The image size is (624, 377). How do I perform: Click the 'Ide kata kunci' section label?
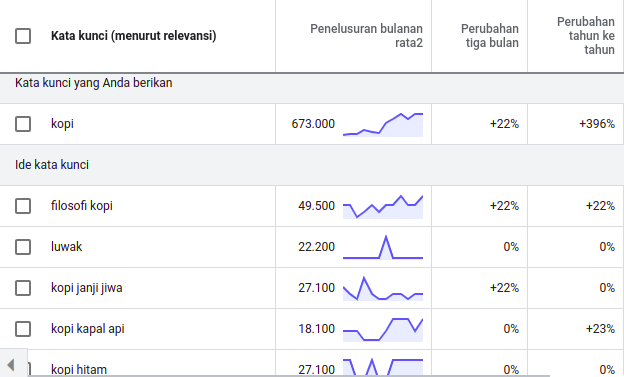click(52, 165)
